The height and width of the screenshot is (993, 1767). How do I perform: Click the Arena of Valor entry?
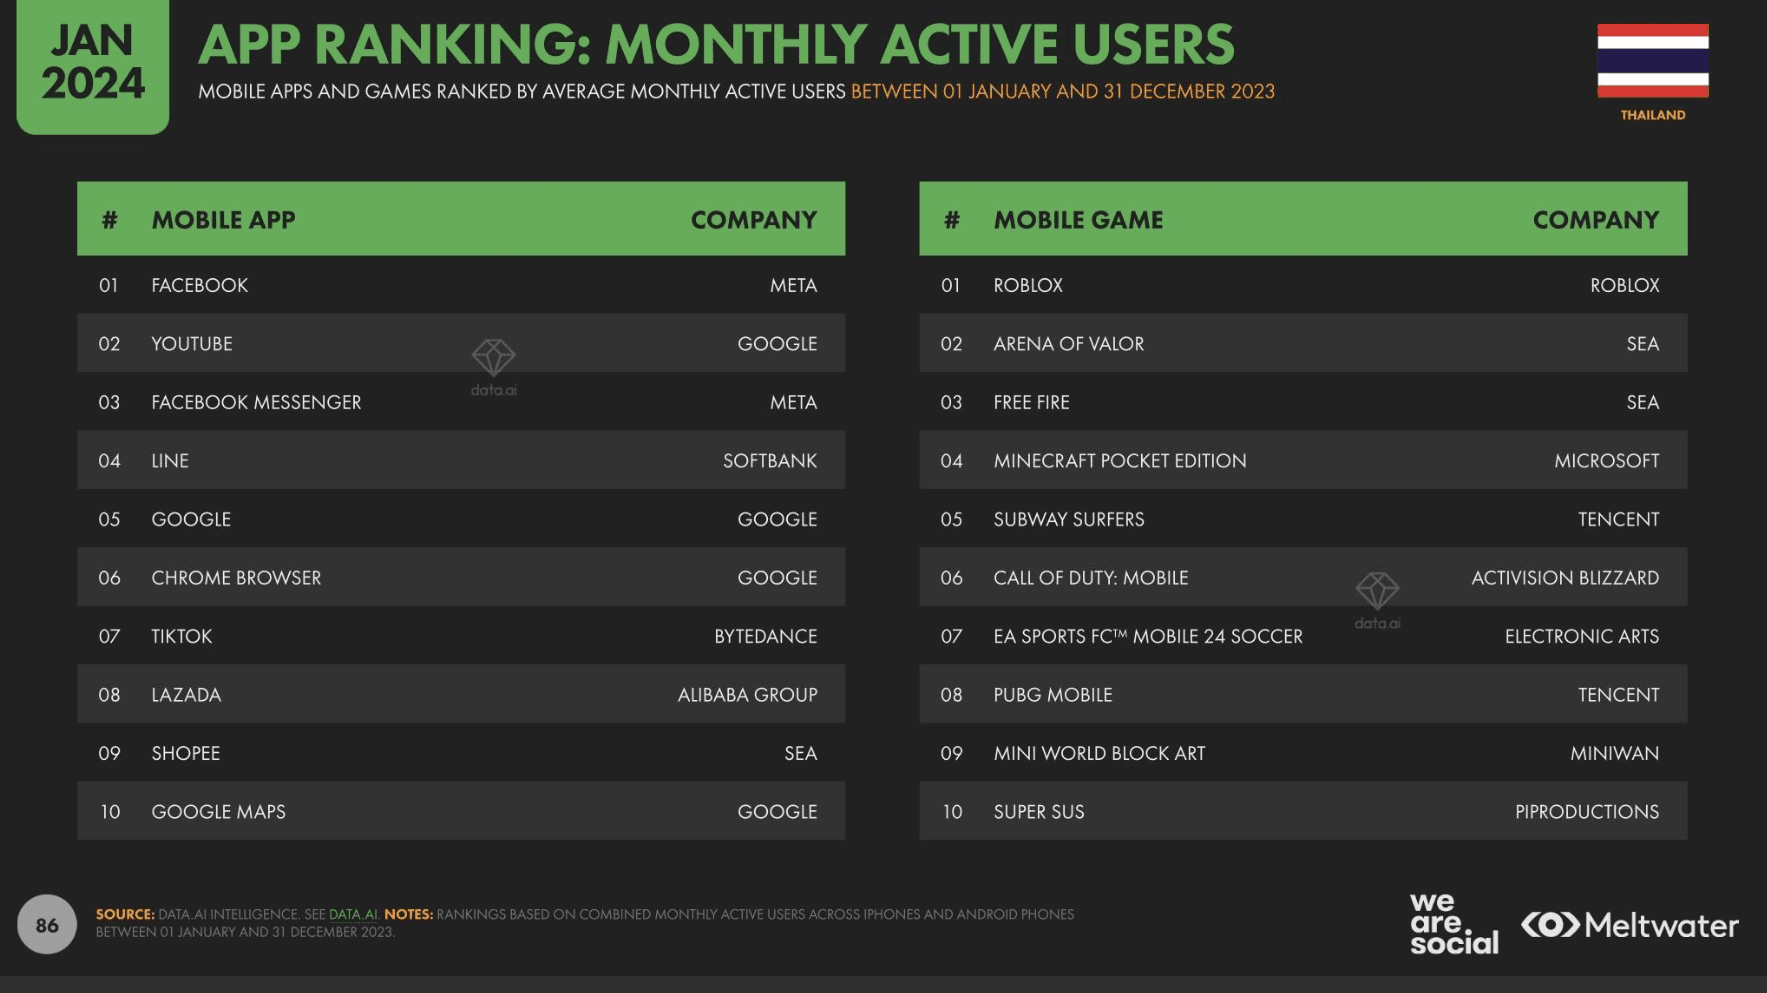pyautogui.click(x=1068, y=344)
